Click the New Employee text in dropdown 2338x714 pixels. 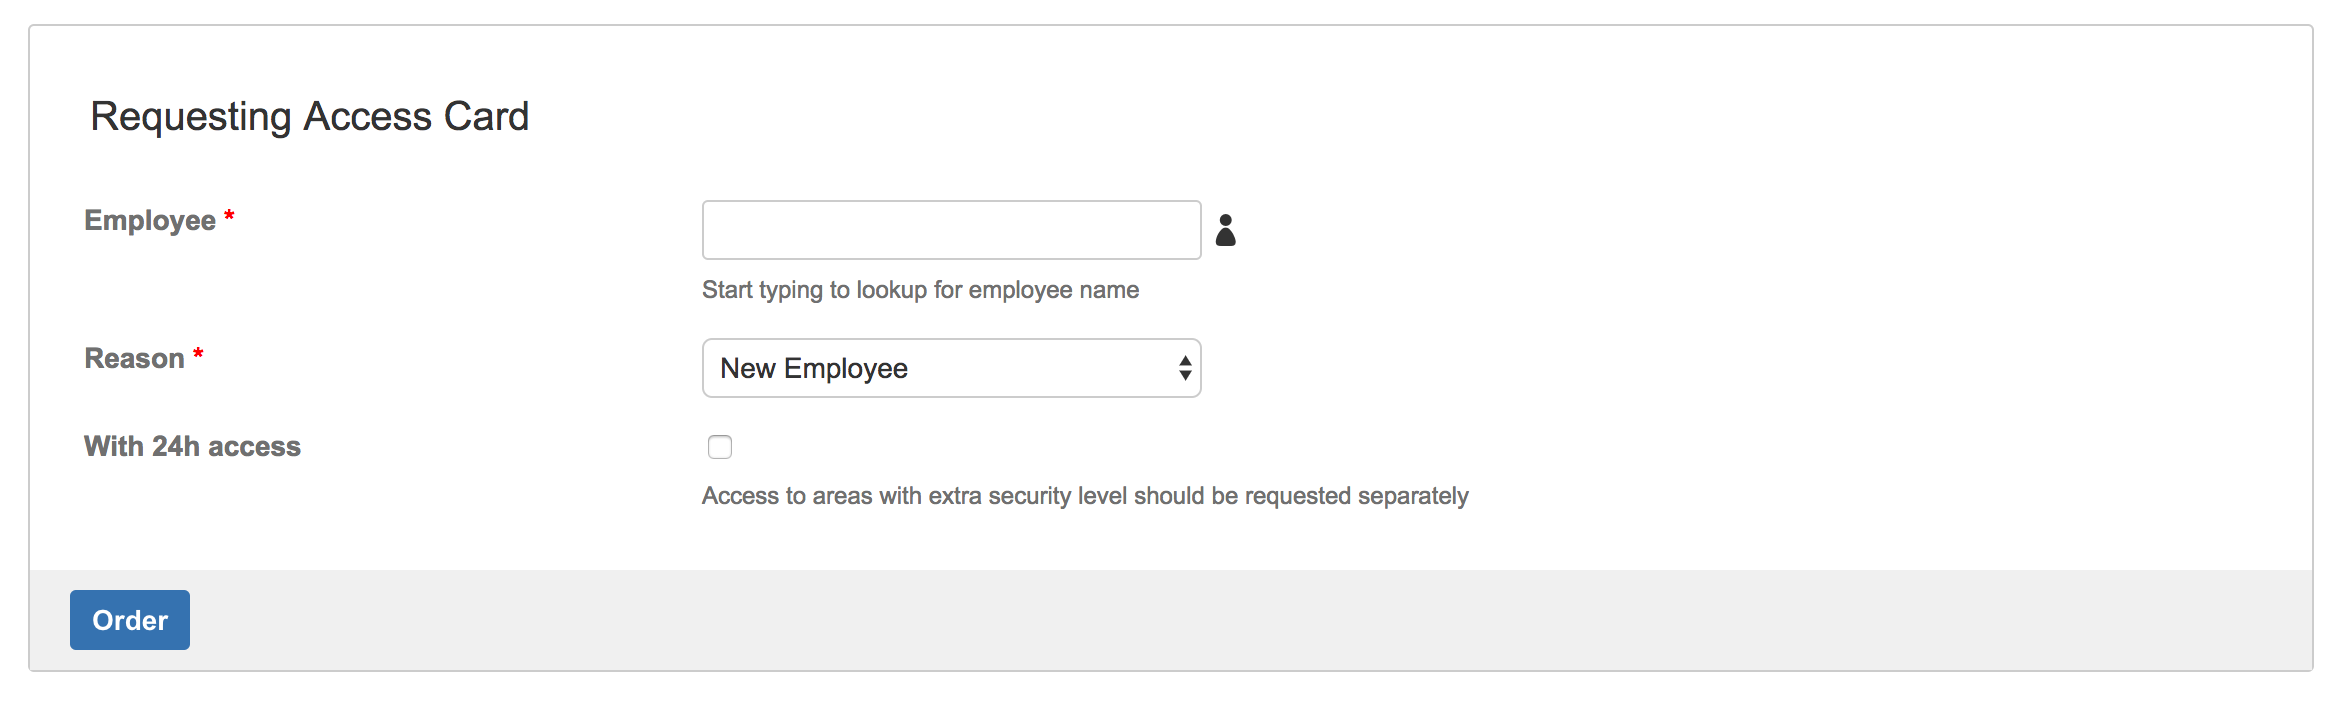(813, 368)
